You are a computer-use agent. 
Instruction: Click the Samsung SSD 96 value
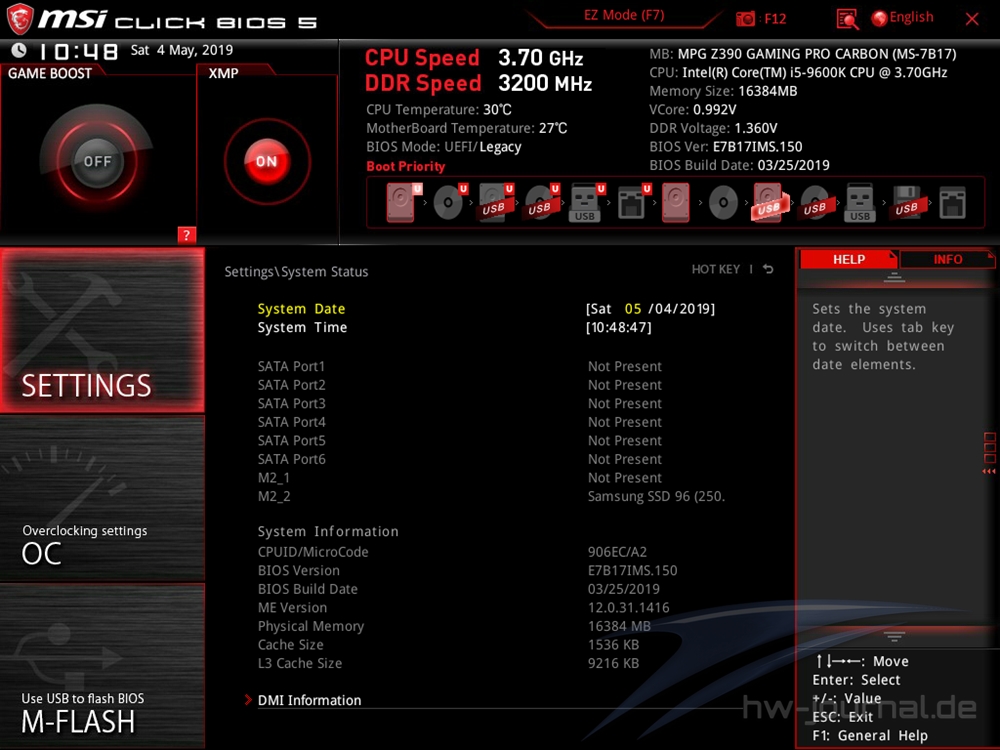point(656,496)
